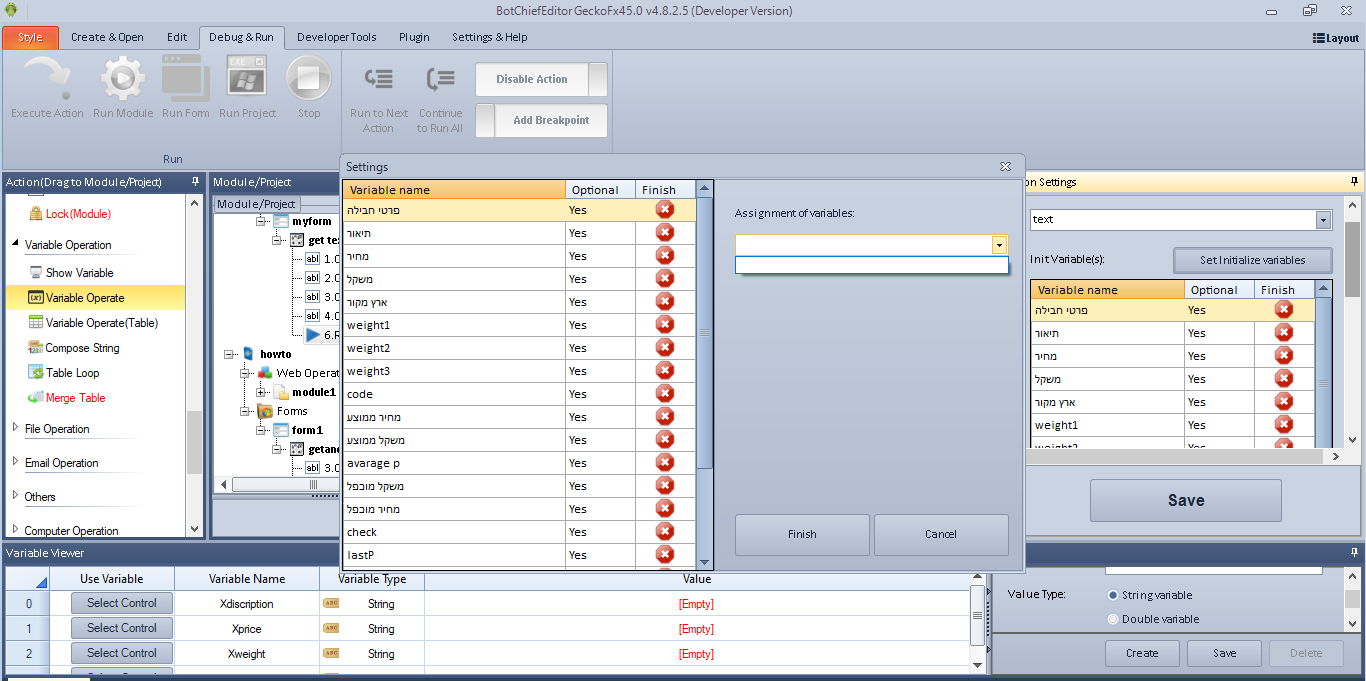Click Continue to Run All icon
This screenshot has width=1366, height=681.
(440, 80)
